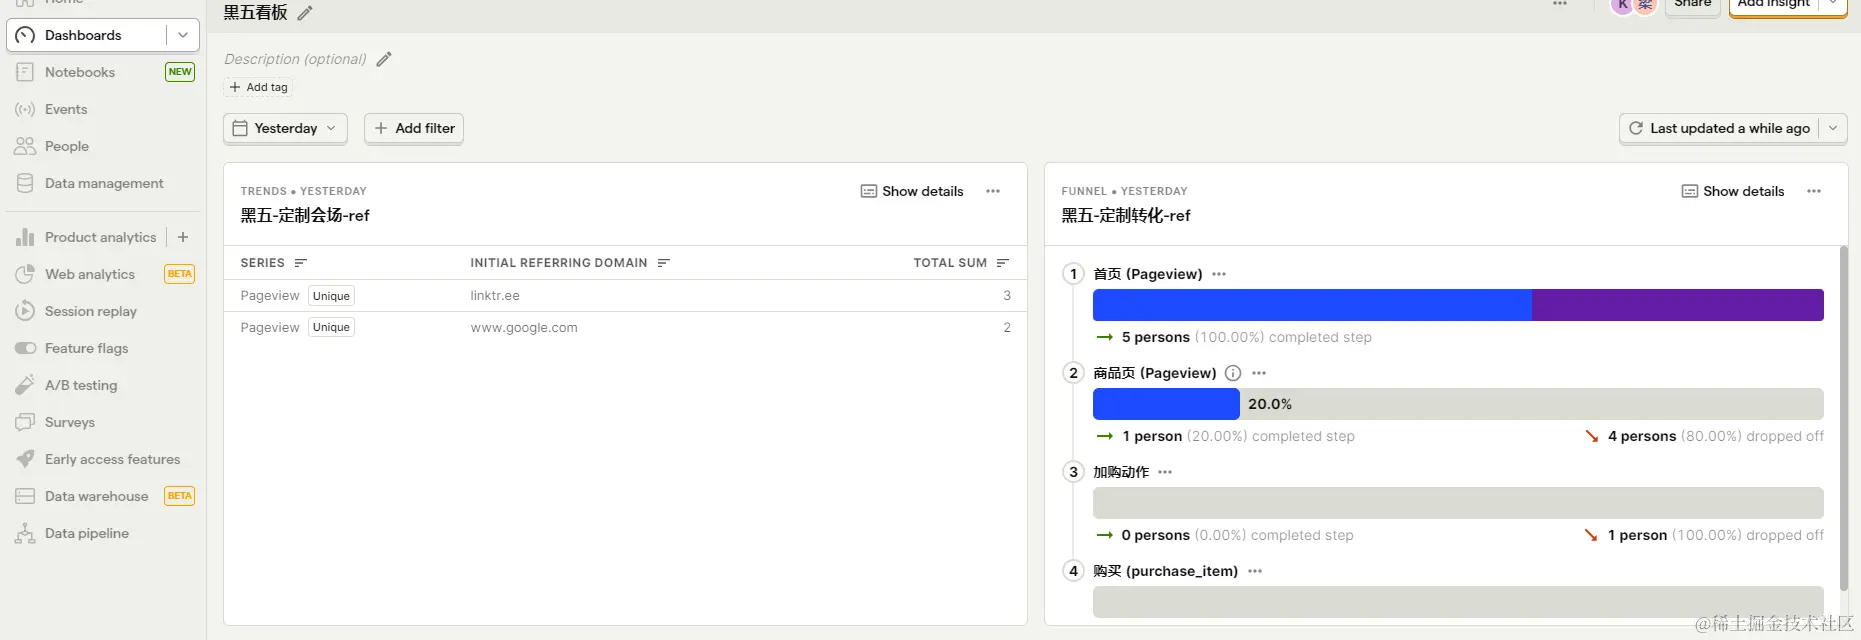Open options for the 首页 Pageview step
The width and height of the screenshot is (1861, 640).
(1219, 274)
